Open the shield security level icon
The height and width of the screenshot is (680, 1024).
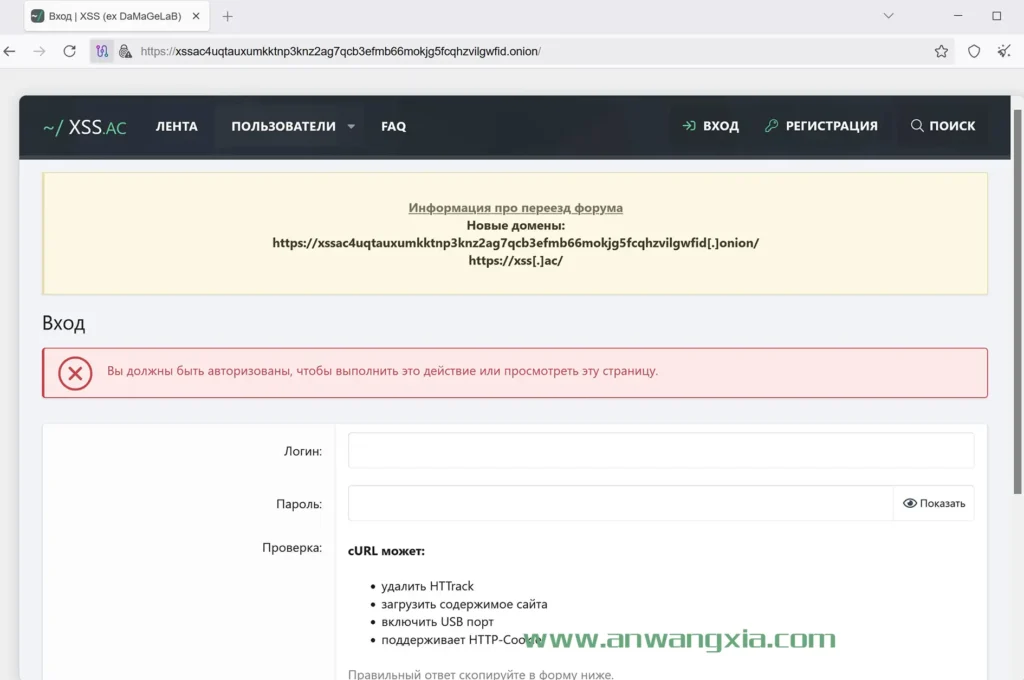point(974,51)
